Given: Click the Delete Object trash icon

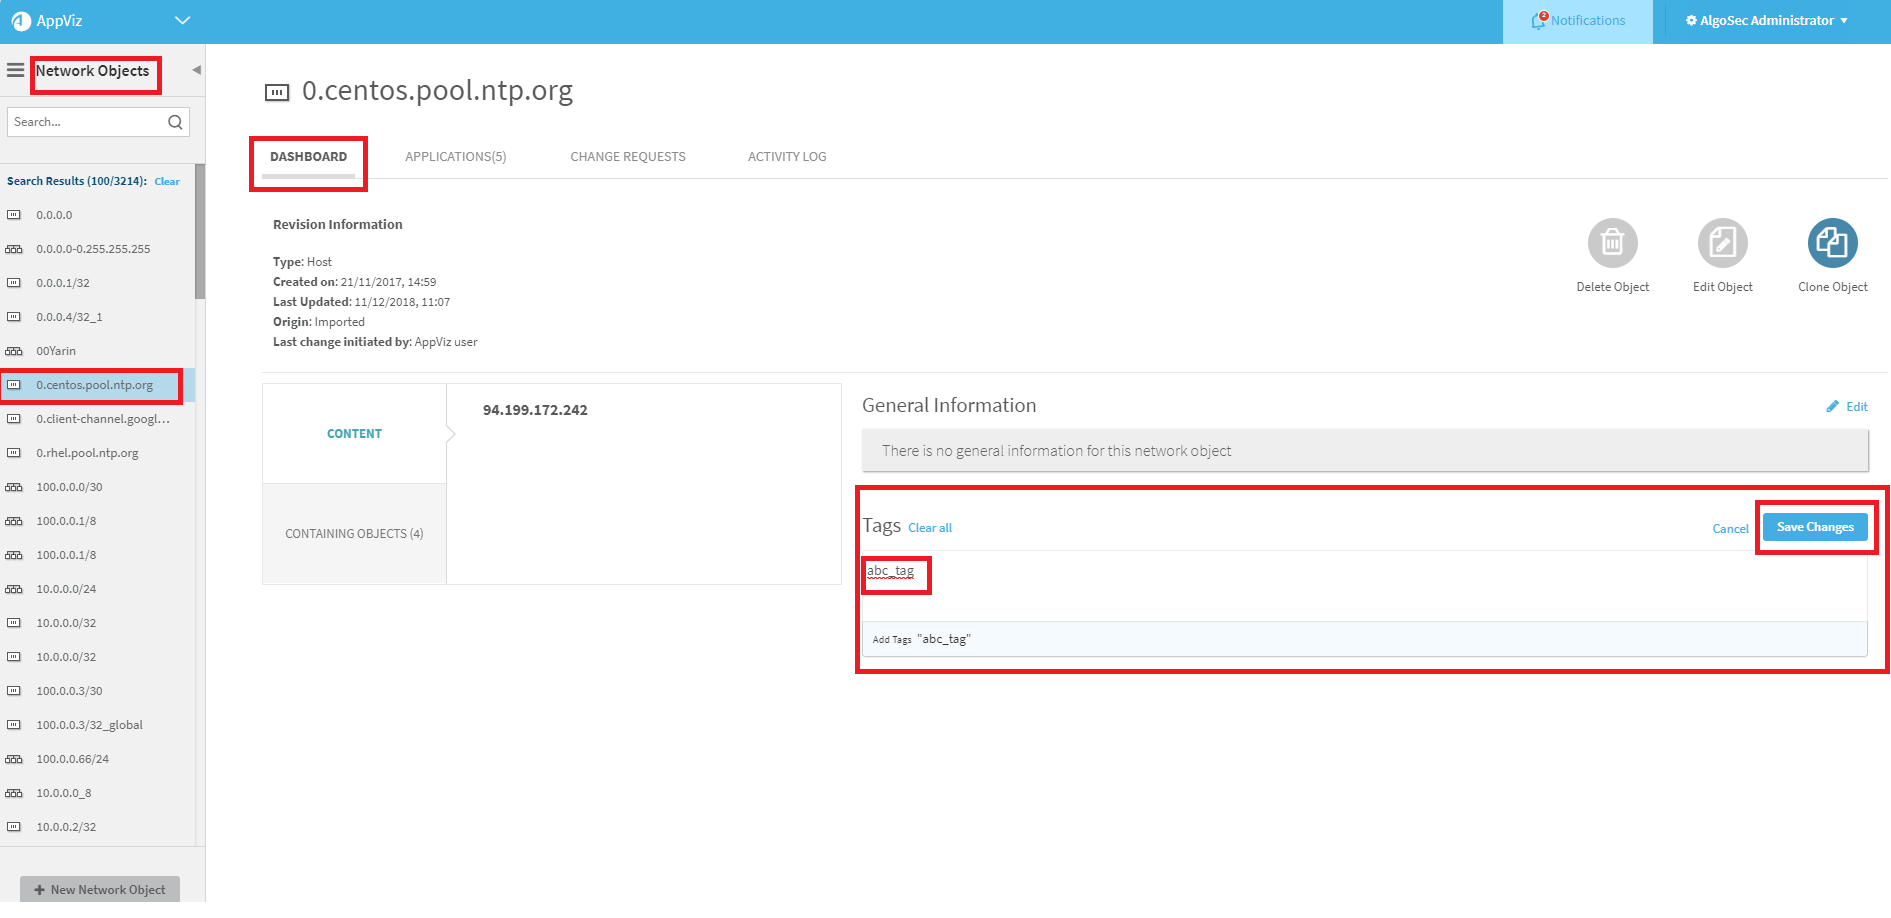Looking at the screenshot, I should 1612,243.
